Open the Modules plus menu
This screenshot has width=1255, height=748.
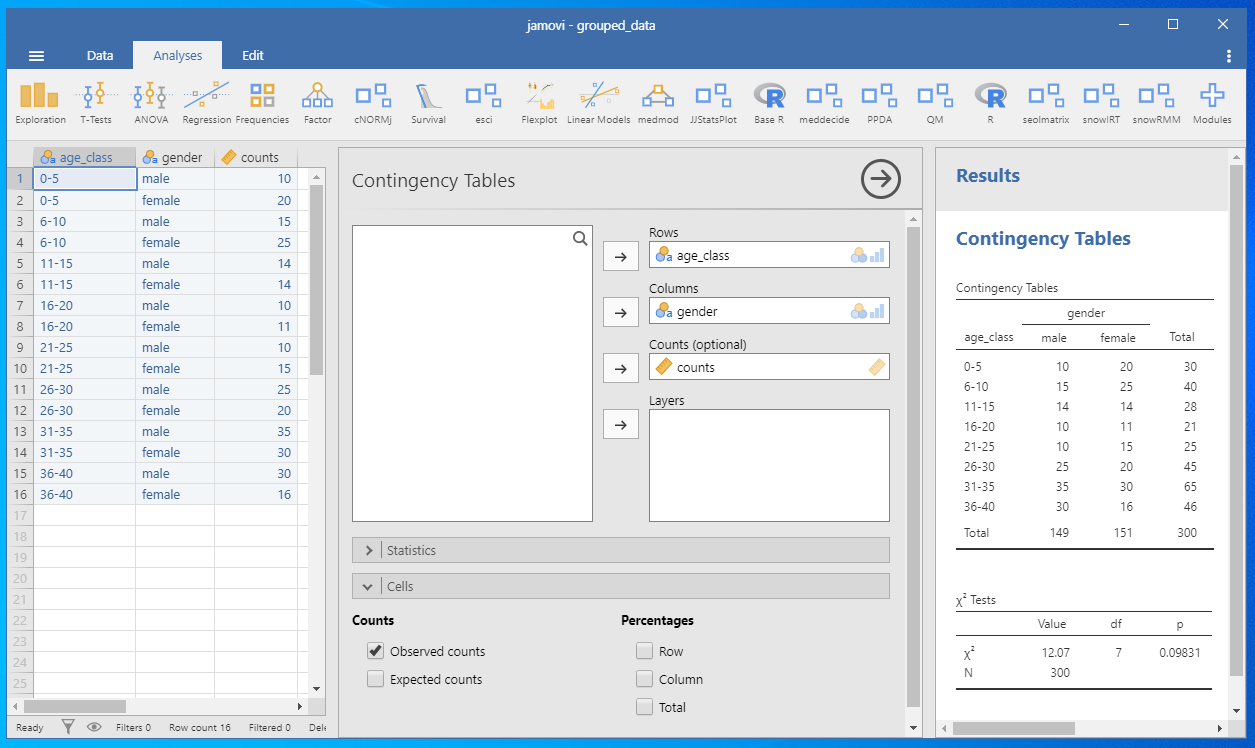click(1212, 103)
